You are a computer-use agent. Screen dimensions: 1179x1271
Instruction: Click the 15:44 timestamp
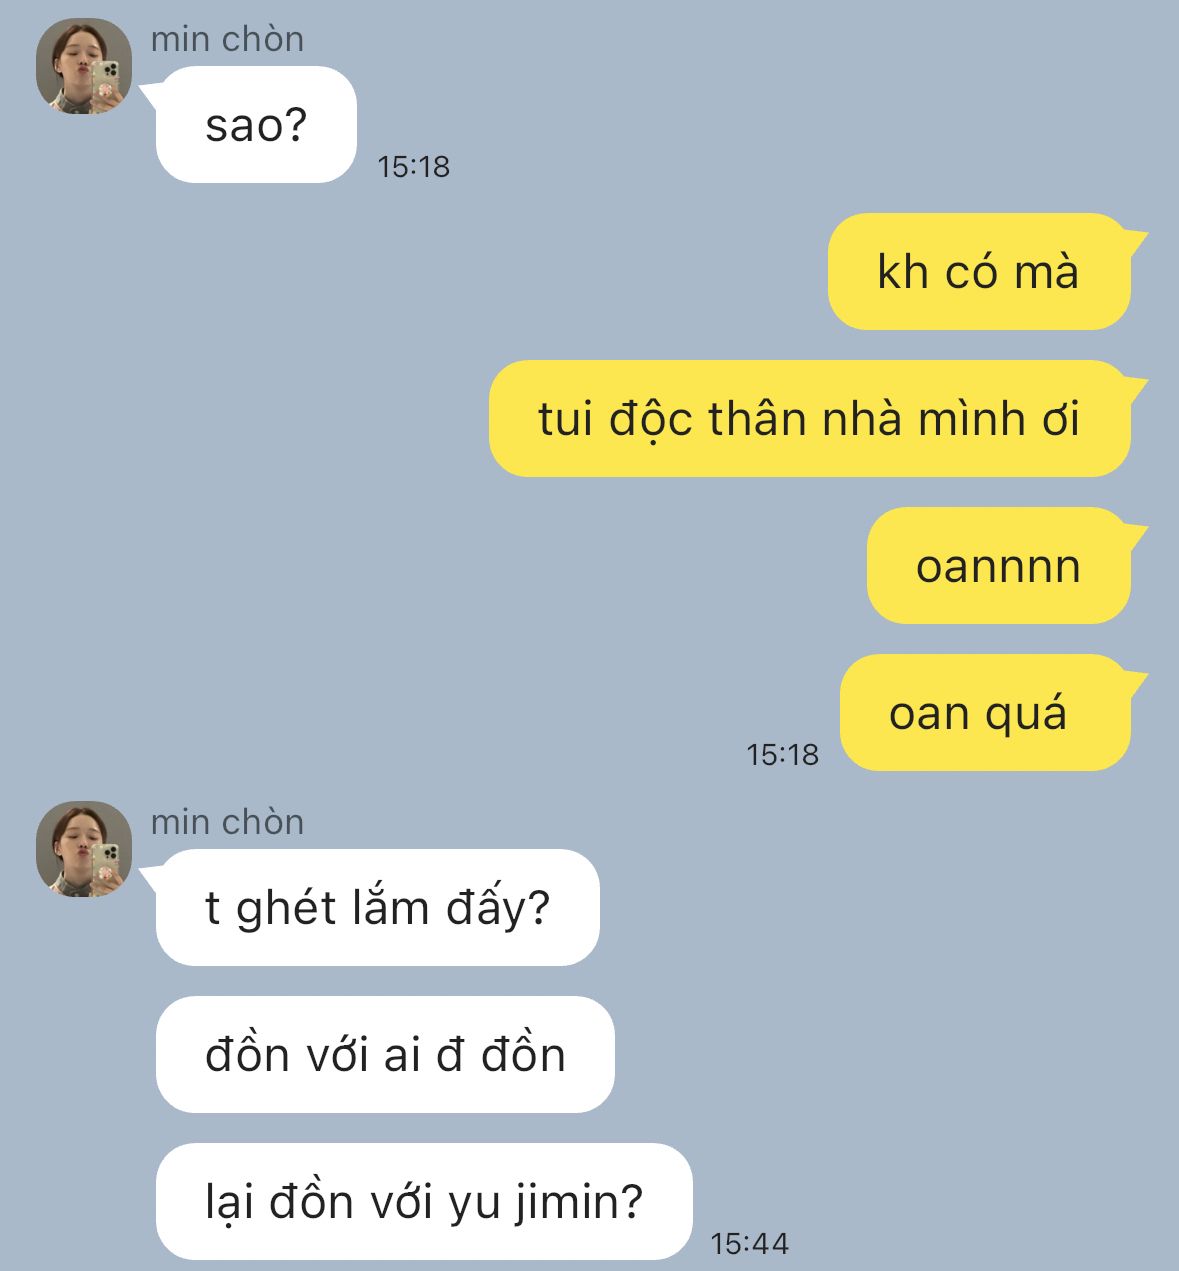click(750, 1244)
